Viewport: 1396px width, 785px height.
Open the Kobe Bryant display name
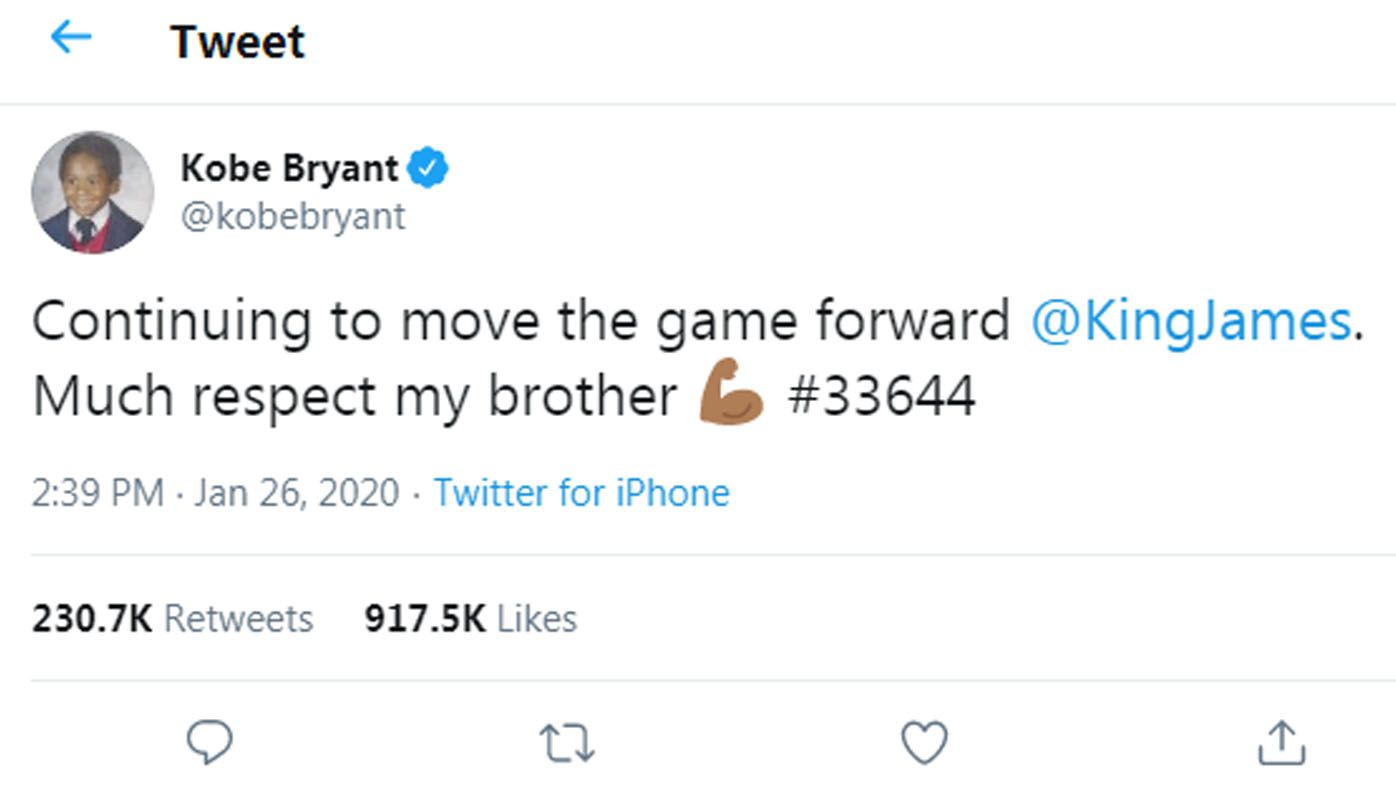coord(289,168)
